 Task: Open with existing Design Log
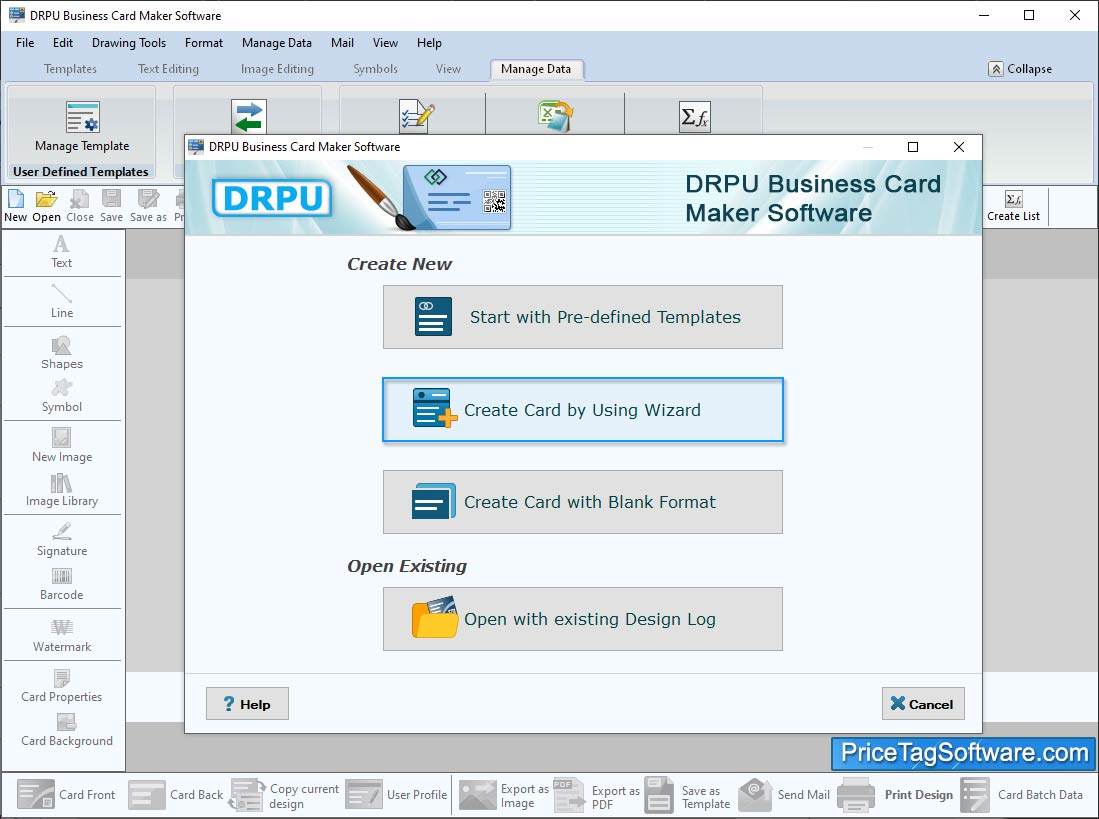point(582,619)
